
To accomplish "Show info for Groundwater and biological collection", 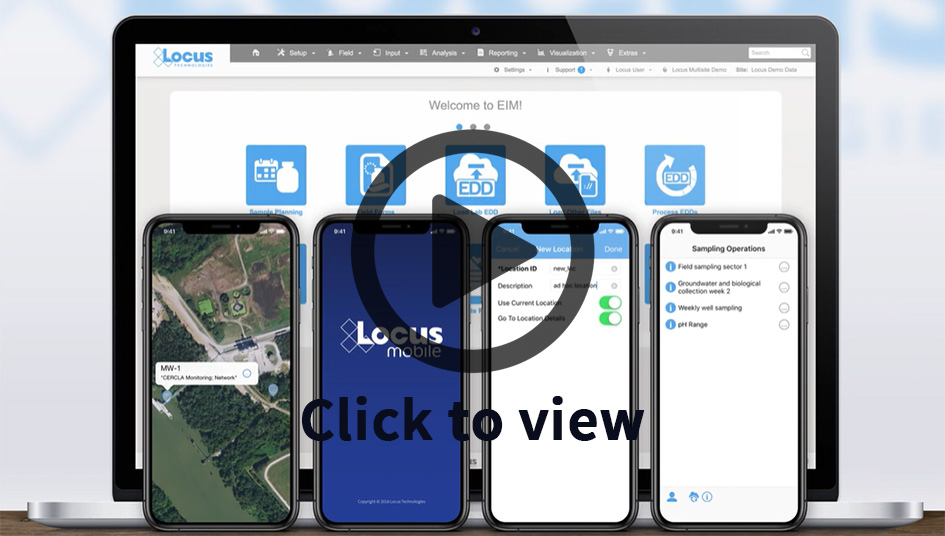I will coord(670,287).
